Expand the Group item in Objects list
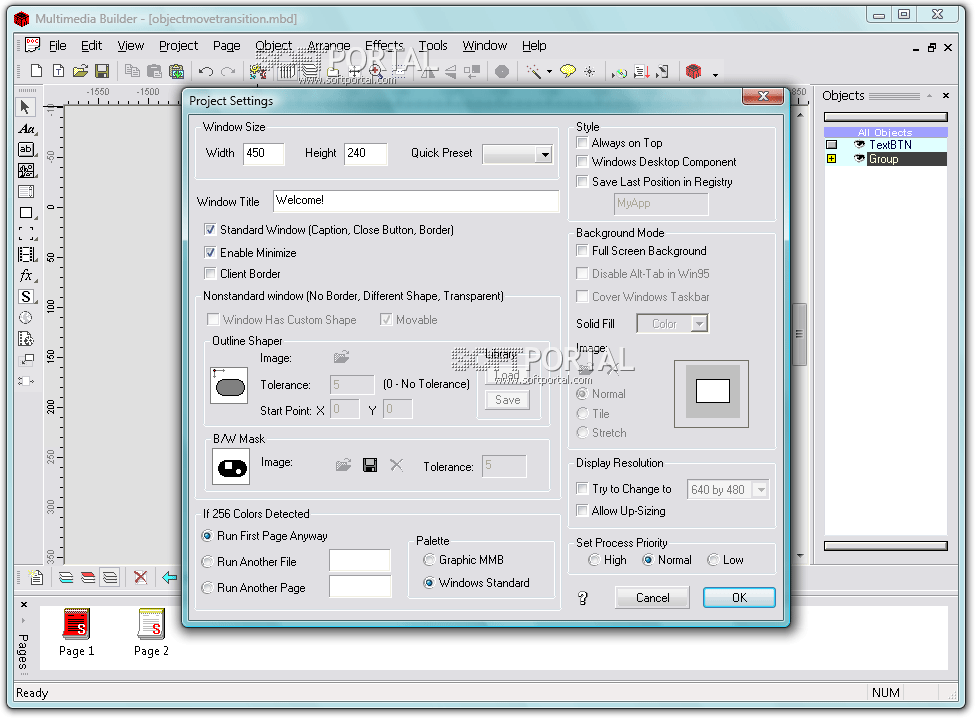 (x=831, y=159)
